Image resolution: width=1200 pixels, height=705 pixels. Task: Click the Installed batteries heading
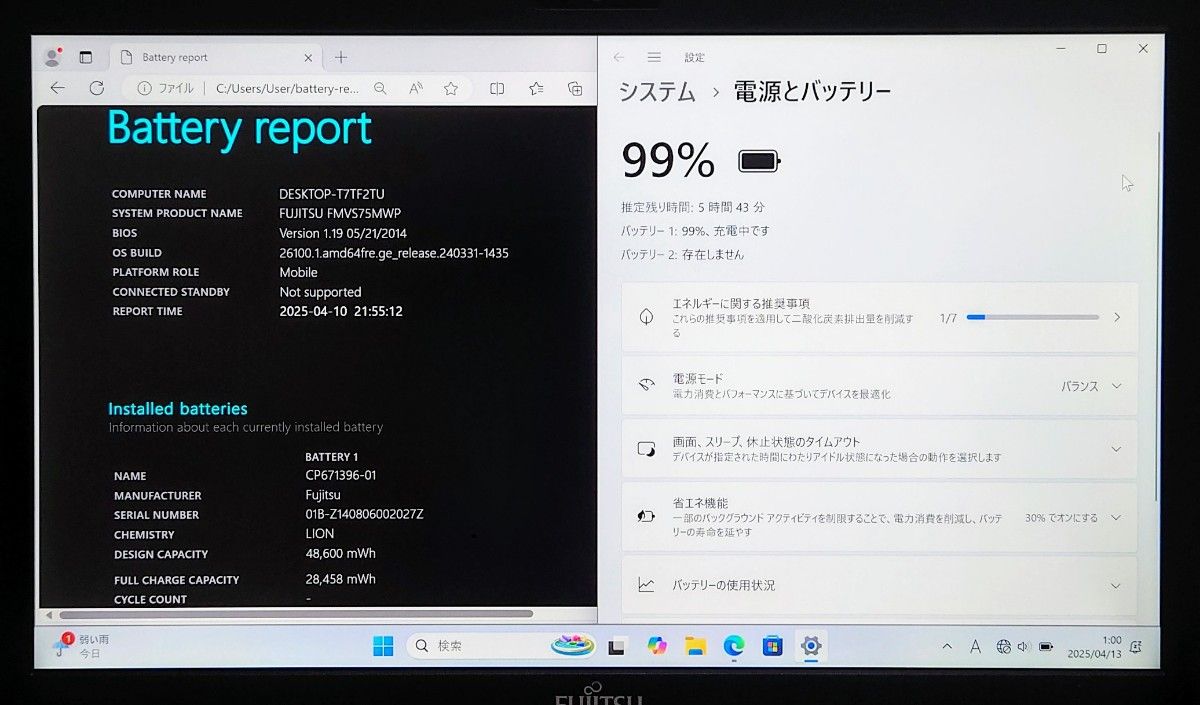click(x=178, y=408)
